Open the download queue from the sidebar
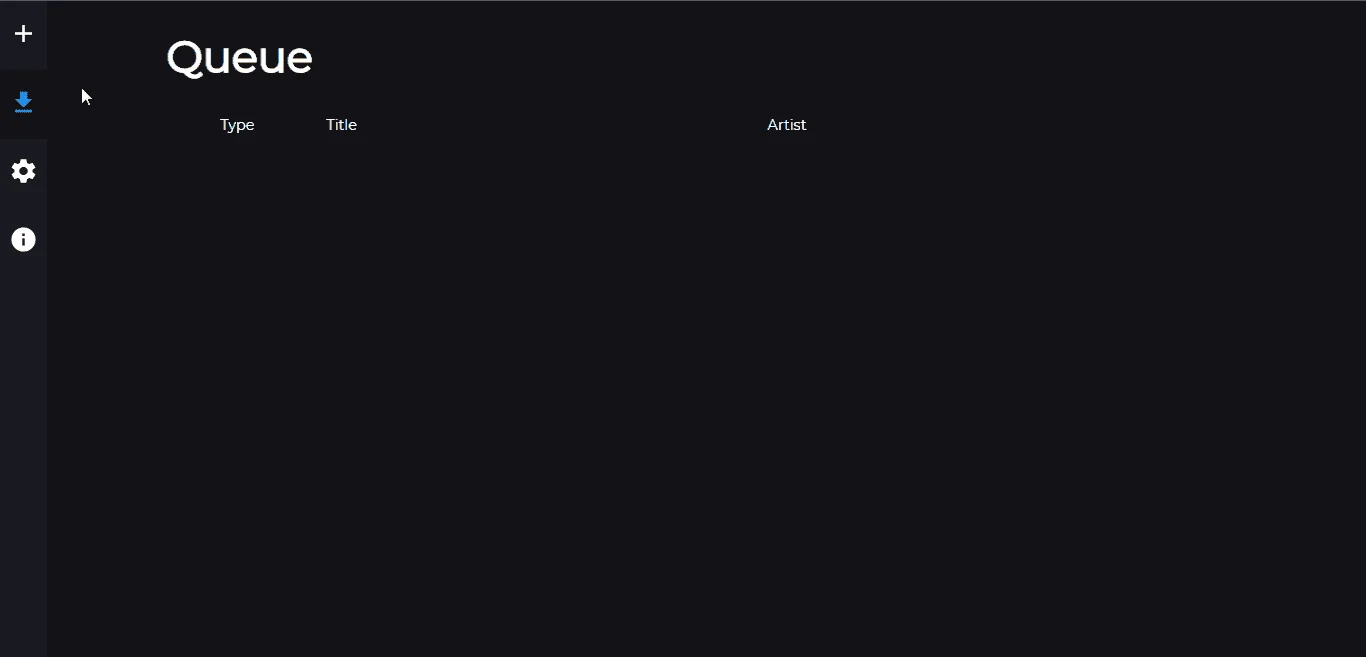Viewport: 1366px width, 657px height. click(23, 102)
